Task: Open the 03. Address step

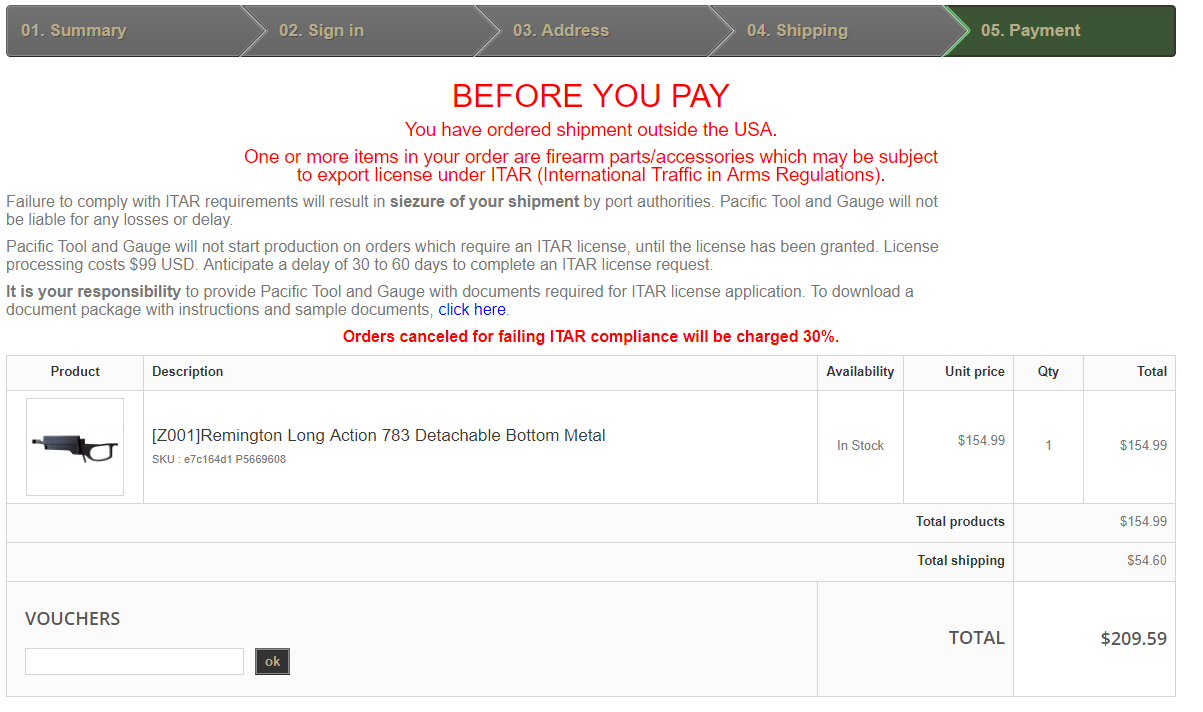Action: tap(560, 31)
